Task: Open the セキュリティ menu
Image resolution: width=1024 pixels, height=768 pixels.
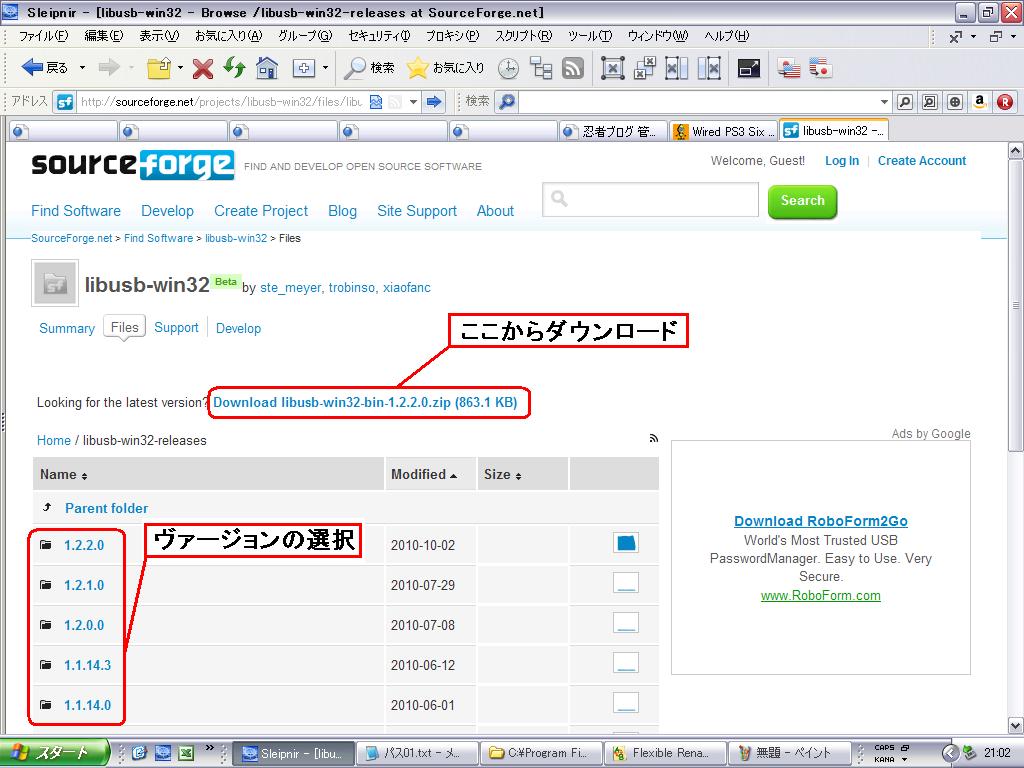Action: pos(379,36)
